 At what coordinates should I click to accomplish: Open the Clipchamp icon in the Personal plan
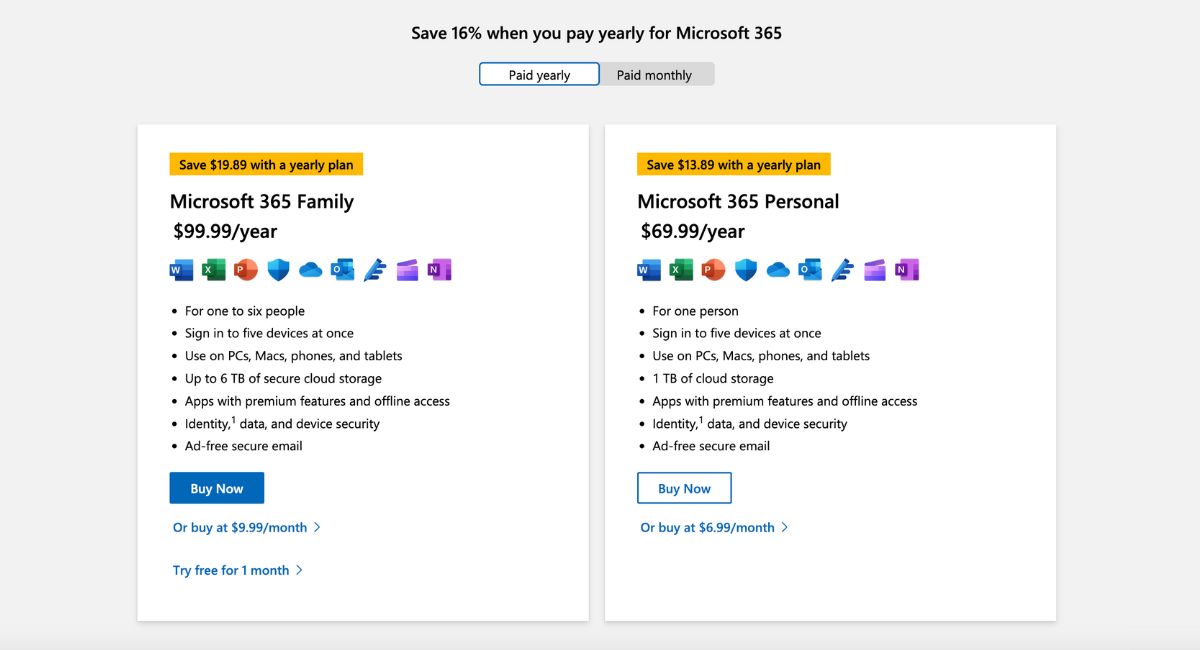[x=875, y=269]
